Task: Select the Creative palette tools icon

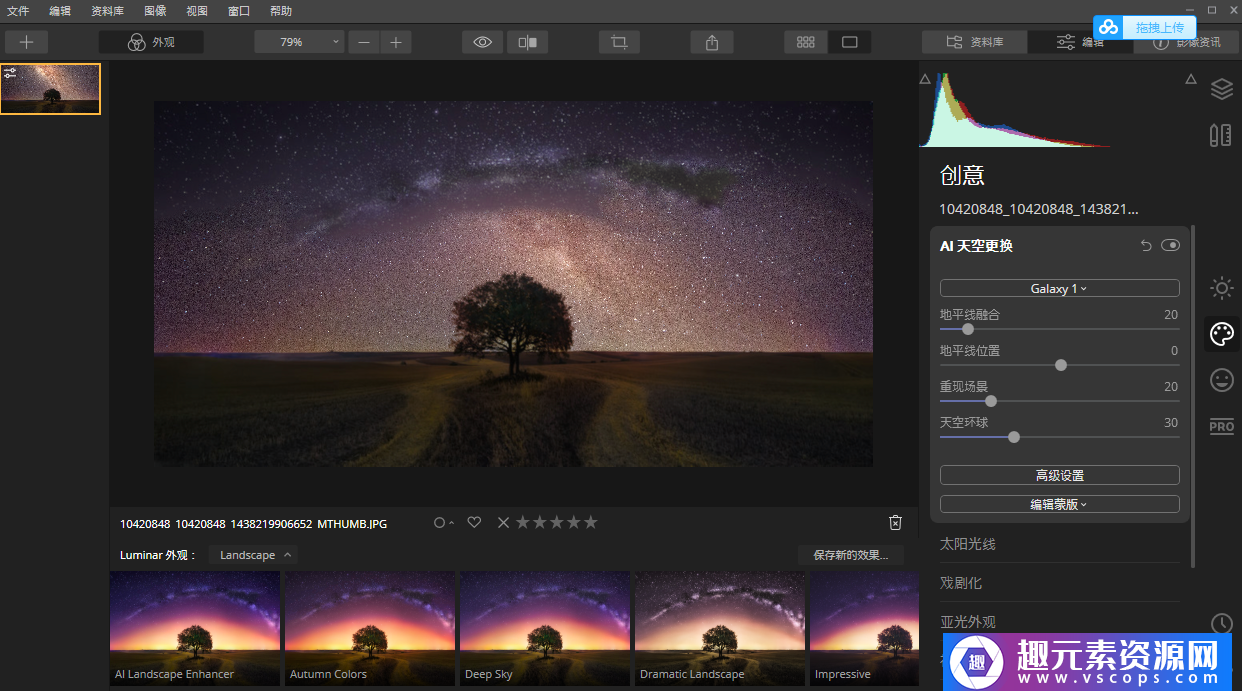Action: 1221,334
